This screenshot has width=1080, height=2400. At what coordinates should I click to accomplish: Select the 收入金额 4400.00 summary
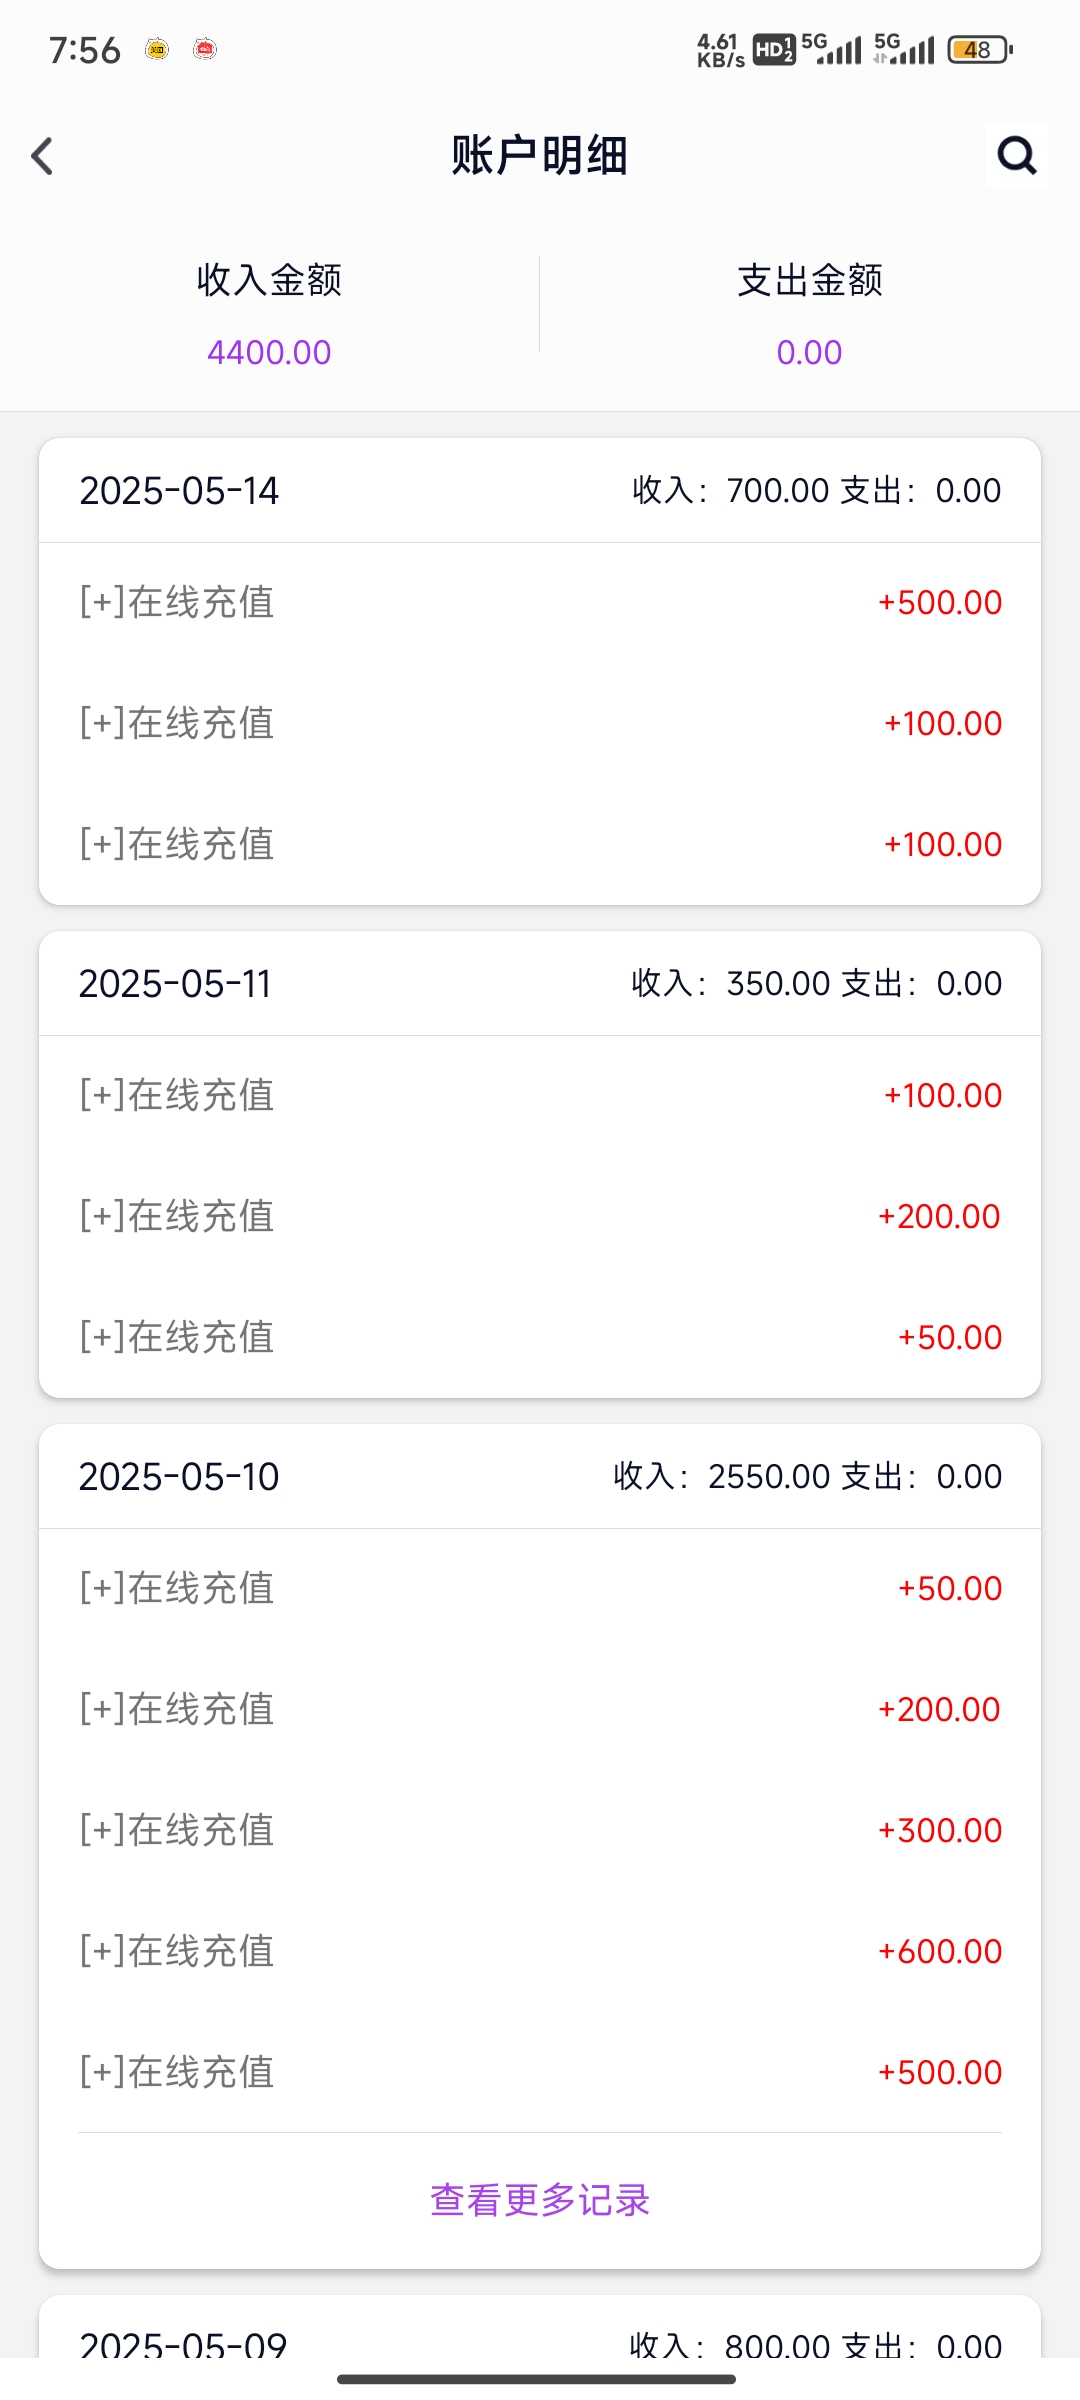coord(269,314)
